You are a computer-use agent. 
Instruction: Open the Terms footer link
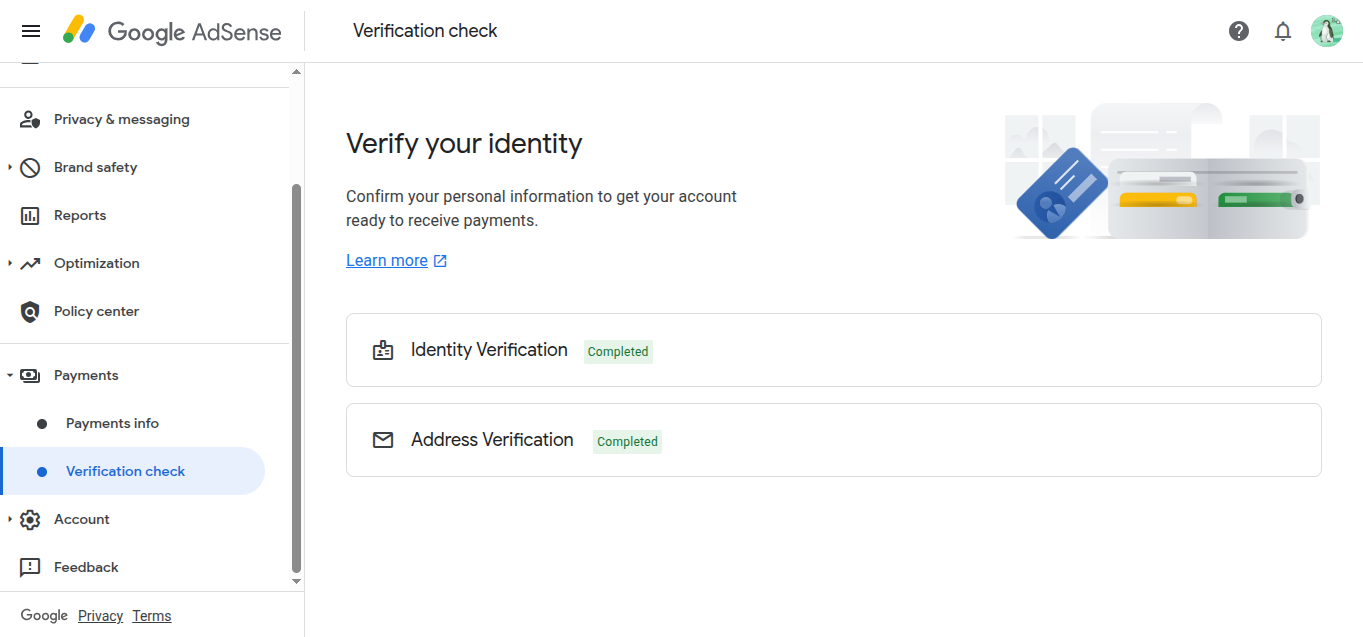click(152, 616)
